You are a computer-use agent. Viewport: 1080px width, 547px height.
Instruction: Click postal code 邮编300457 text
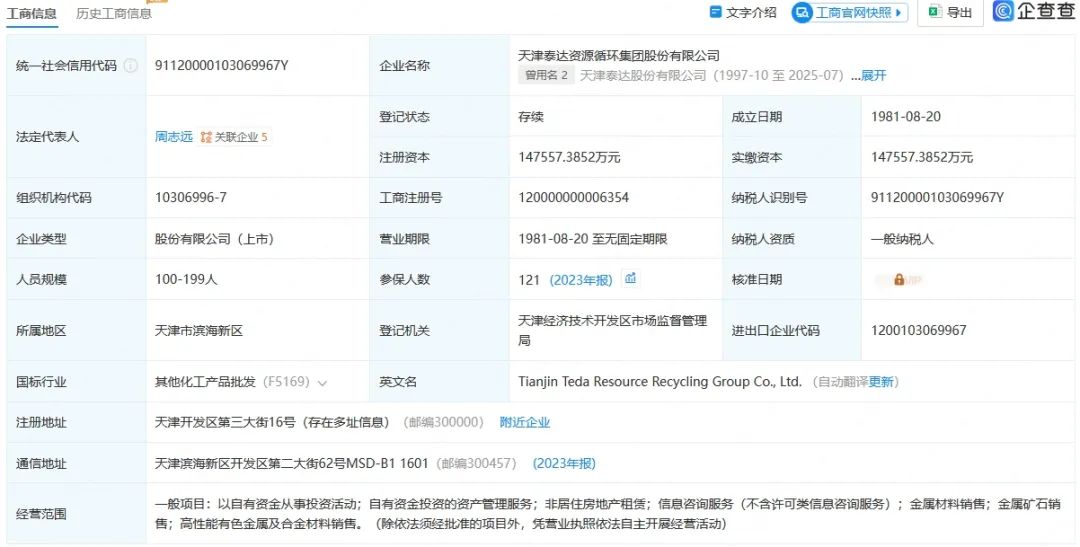[x=476, y=464]
